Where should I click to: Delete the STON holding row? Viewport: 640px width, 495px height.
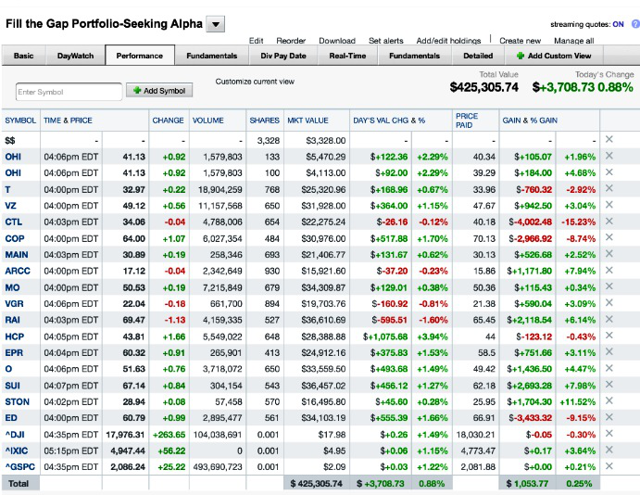pyautogui.click(x=609, y=401)
